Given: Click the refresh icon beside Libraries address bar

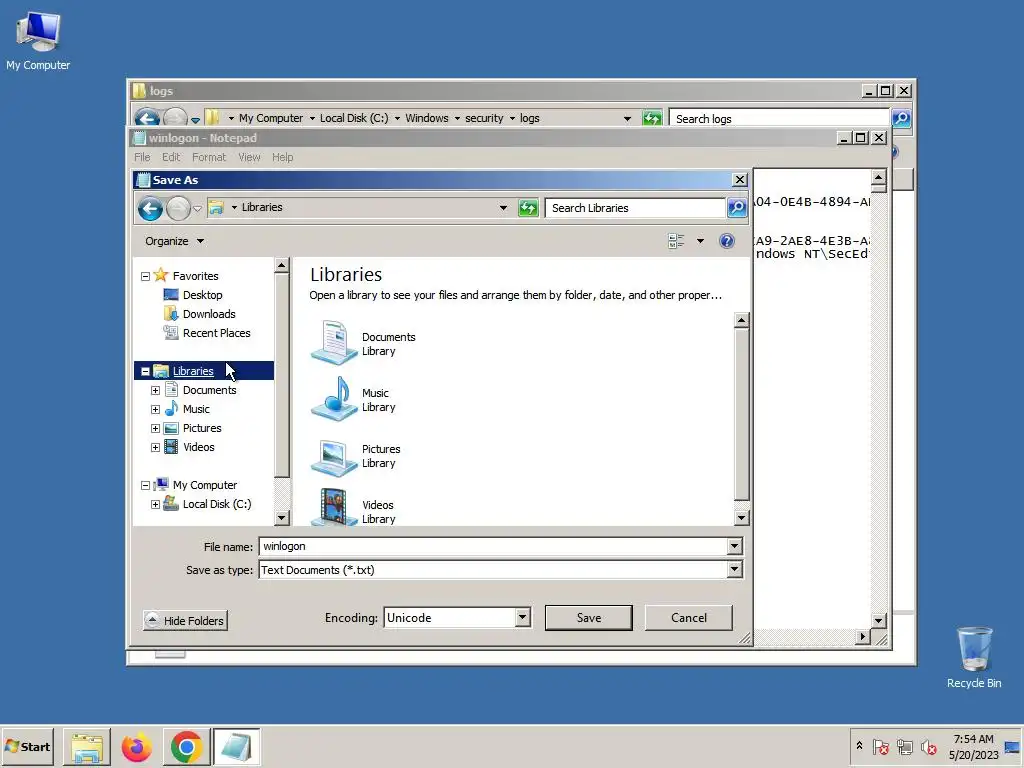Looking at the screenshot, I should [528, 208].
